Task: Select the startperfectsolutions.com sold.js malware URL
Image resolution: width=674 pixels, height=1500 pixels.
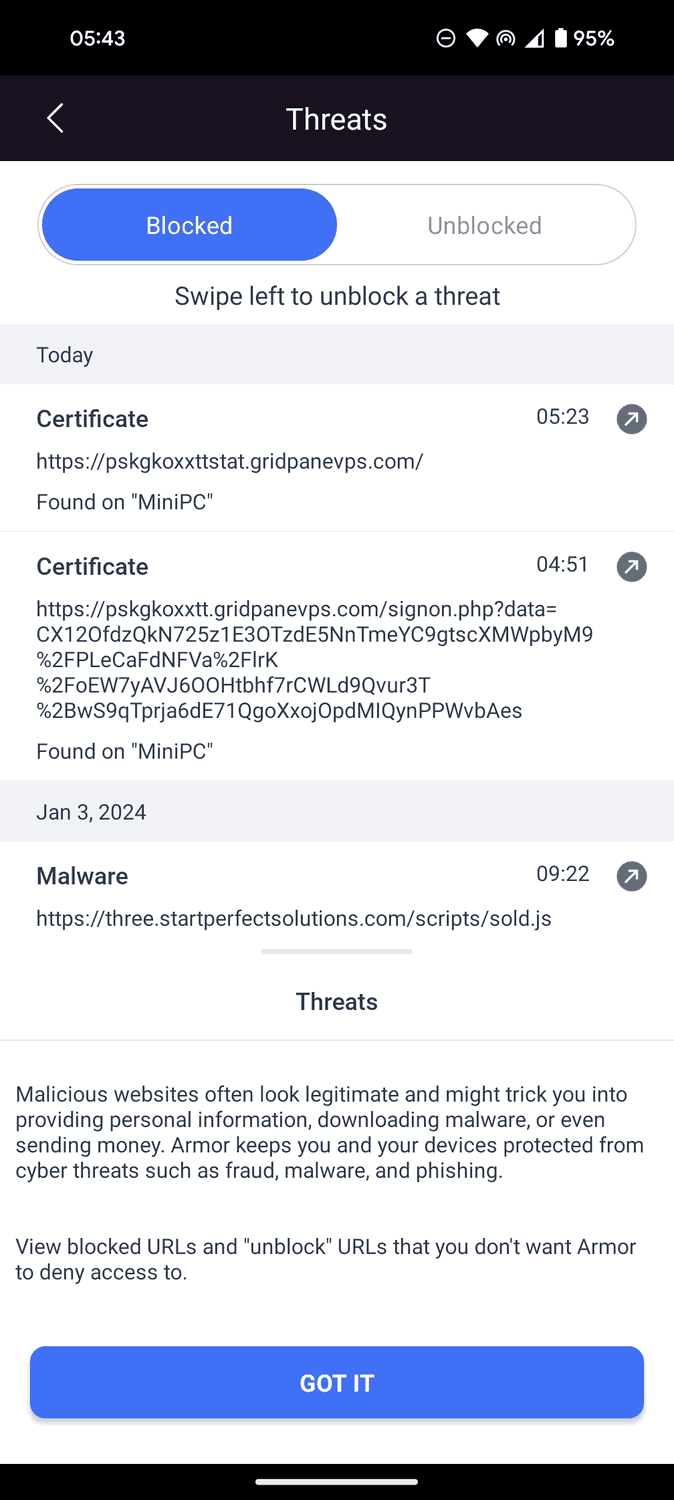Action: (294, 918)
